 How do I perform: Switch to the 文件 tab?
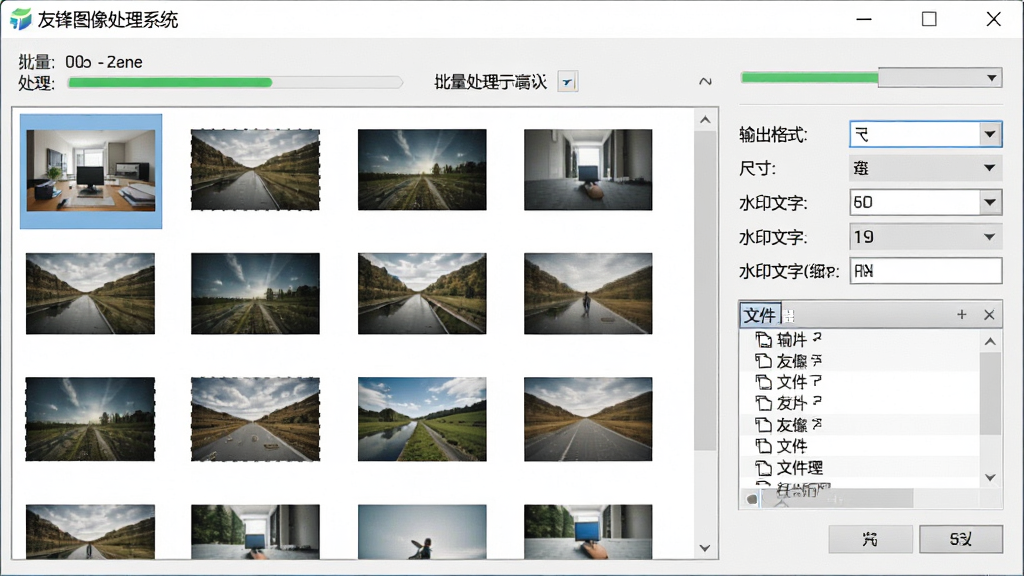pos(760,315)
